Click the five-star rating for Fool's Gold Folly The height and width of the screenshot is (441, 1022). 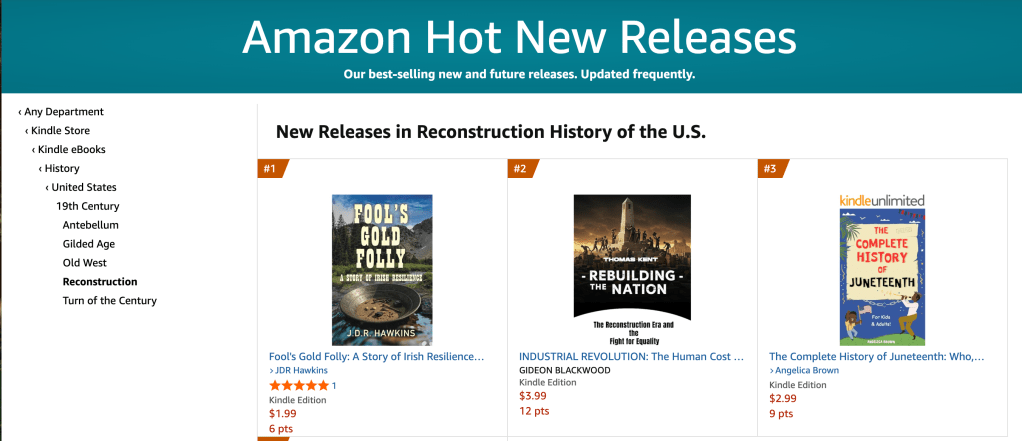coord(299,385)
